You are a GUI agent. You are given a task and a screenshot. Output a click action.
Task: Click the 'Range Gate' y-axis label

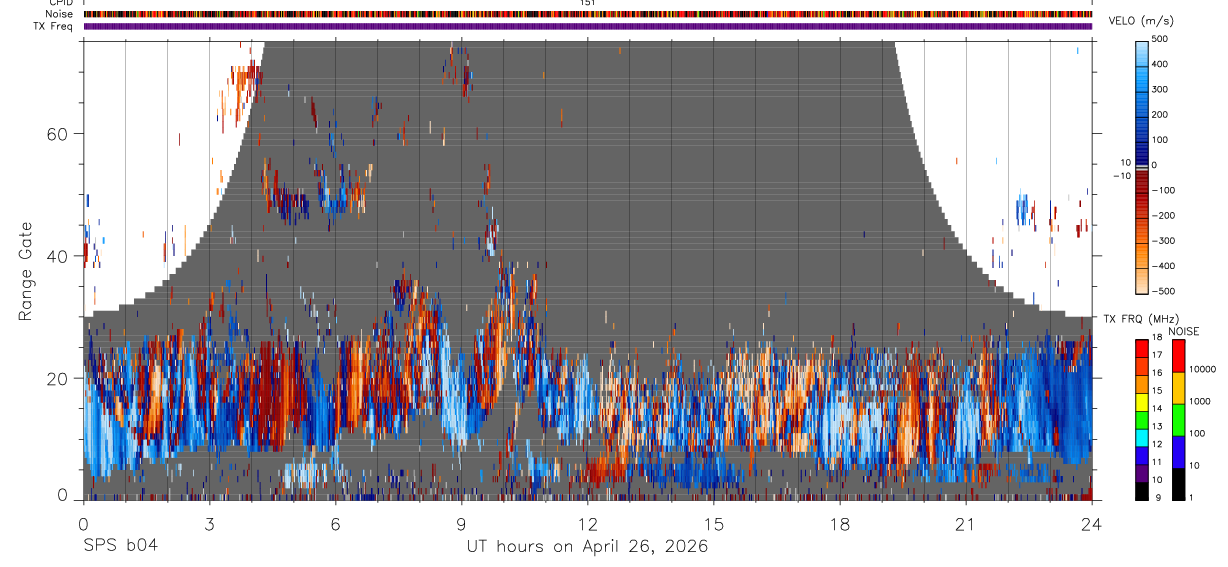coord(27,270)
